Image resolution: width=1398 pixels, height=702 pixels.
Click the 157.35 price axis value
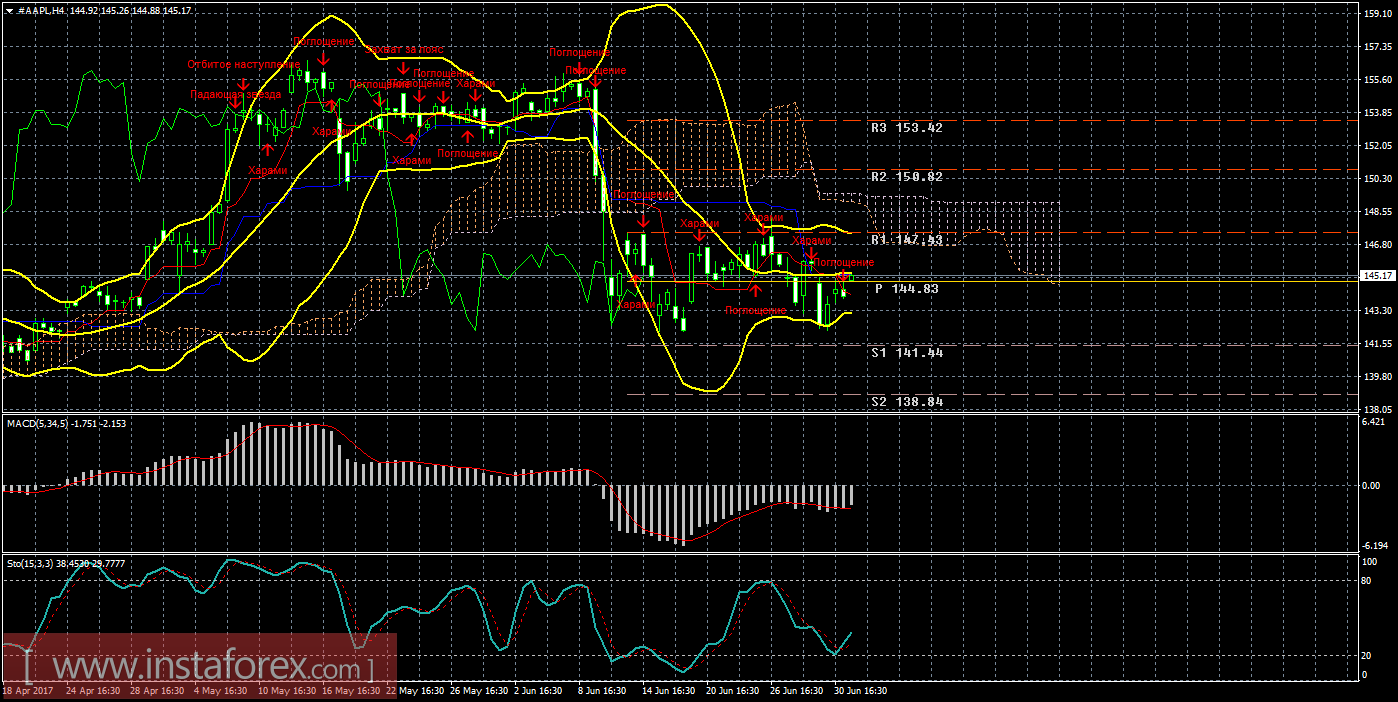tap(1378, 47)
